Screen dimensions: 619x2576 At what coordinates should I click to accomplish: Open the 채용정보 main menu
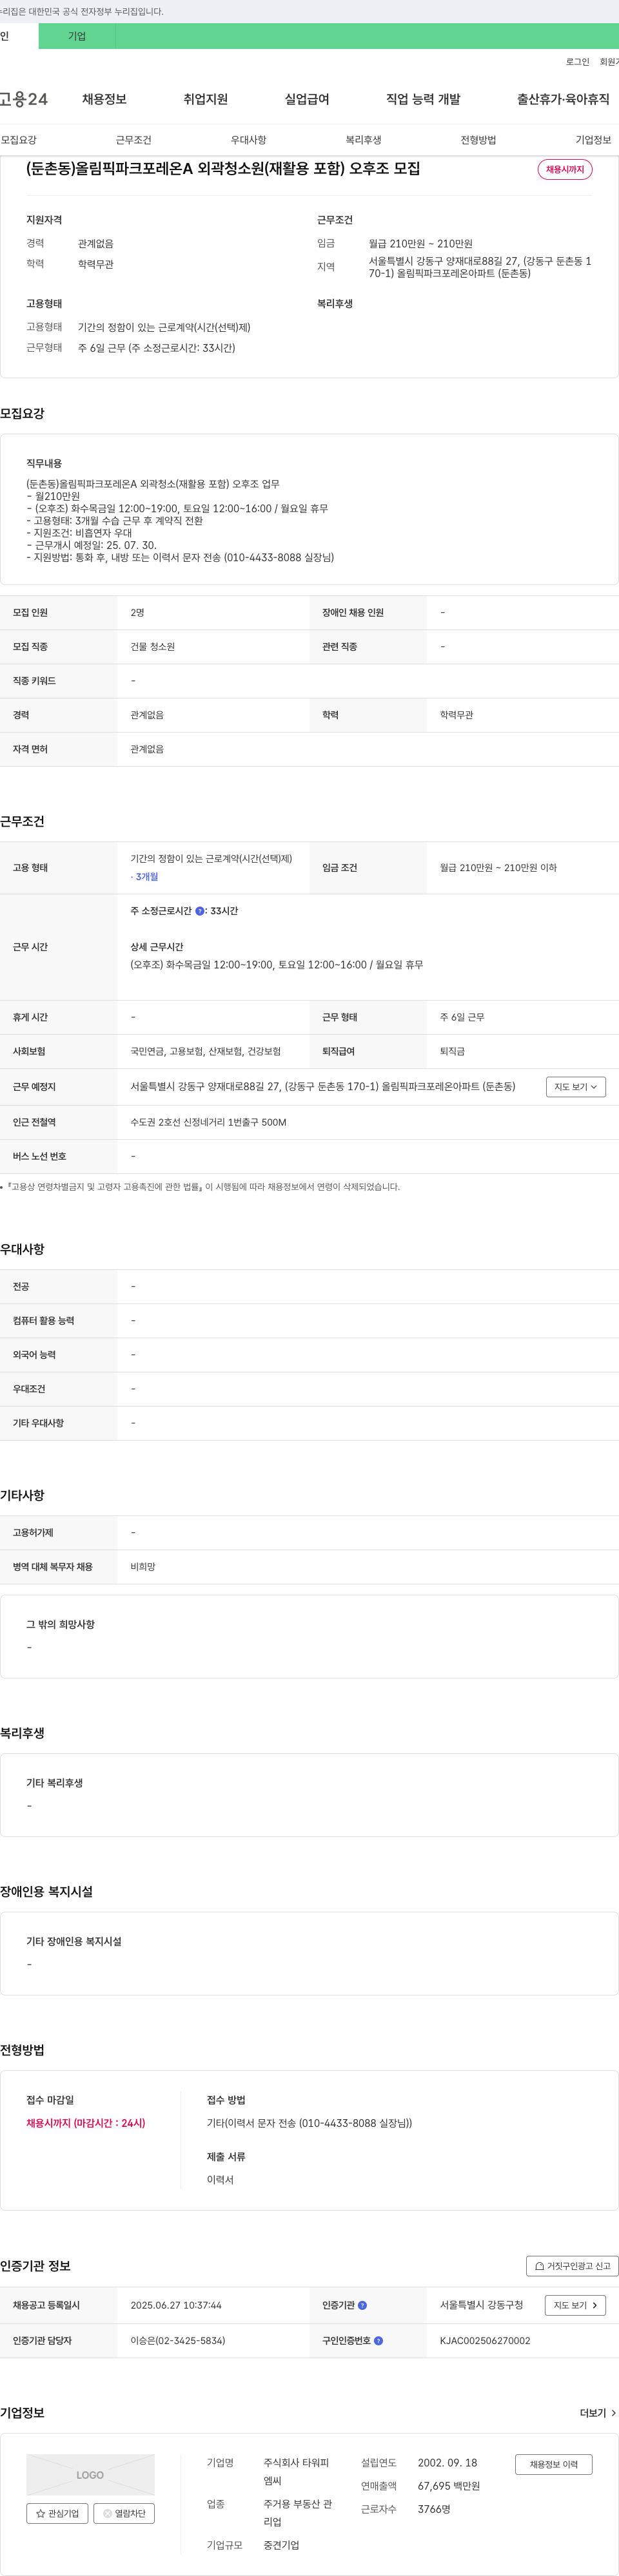104,99
